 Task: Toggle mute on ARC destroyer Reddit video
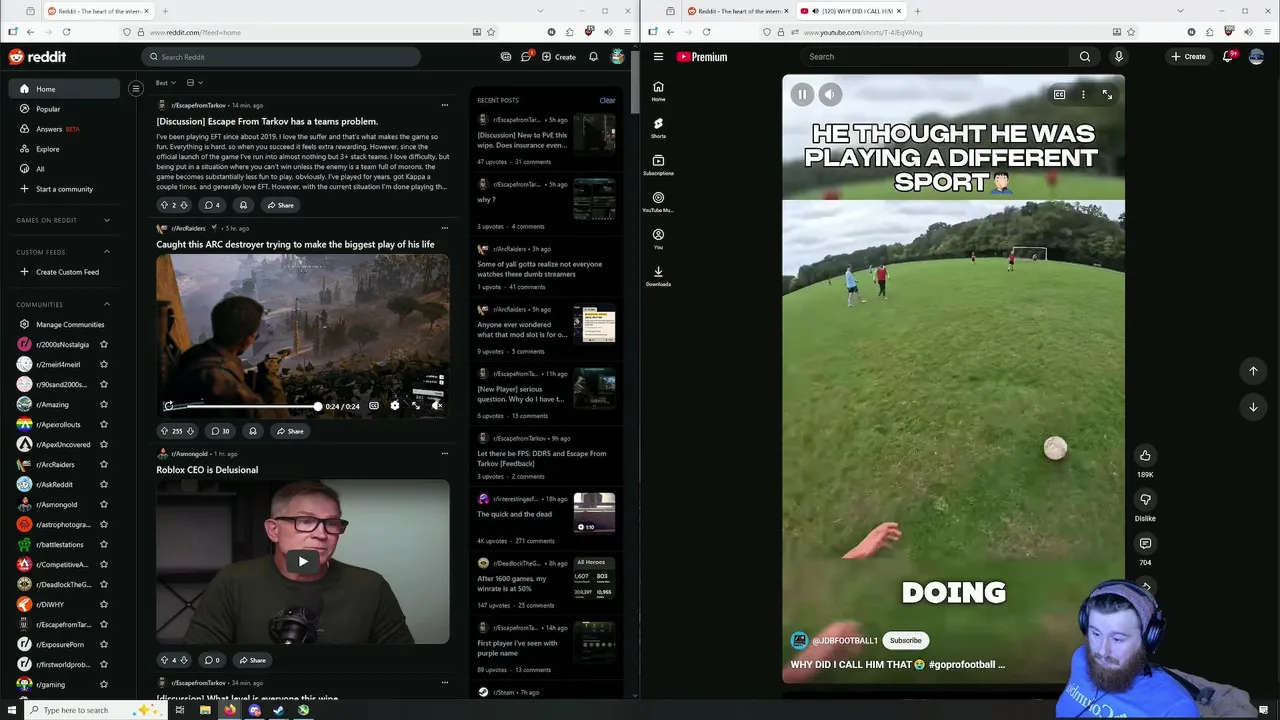point(437,406)
